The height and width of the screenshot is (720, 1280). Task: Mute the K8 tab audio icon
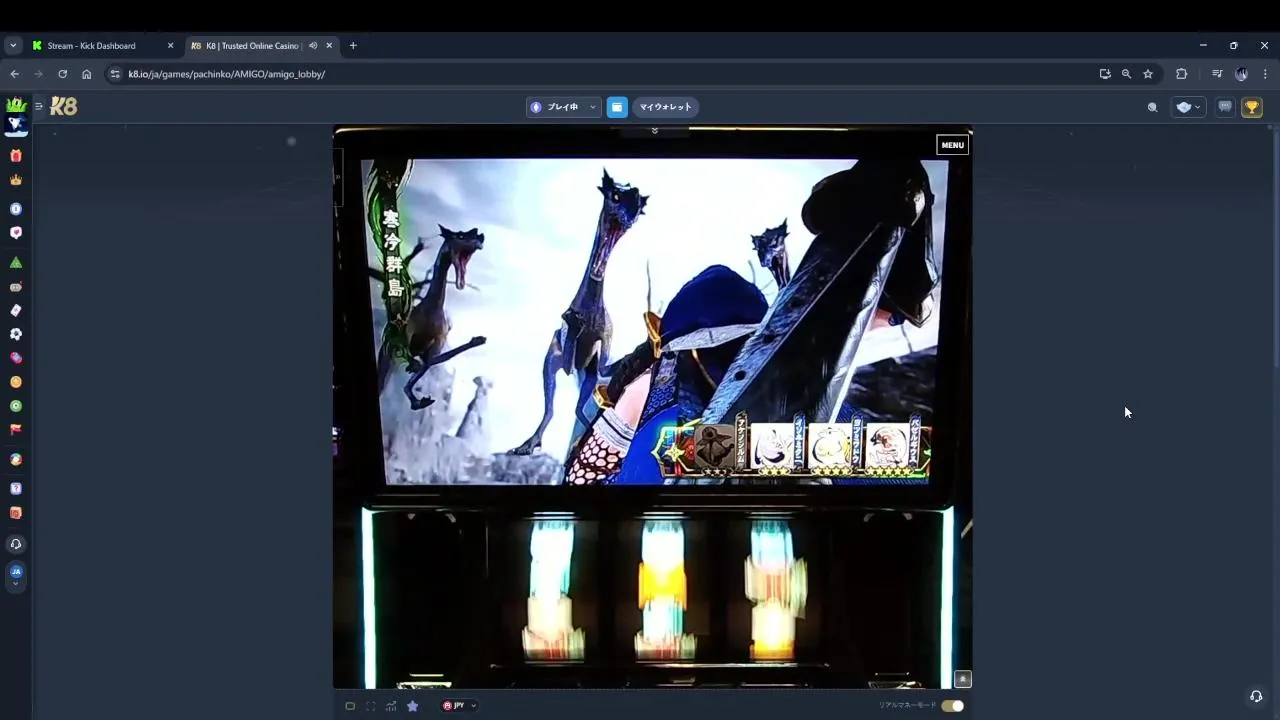313,45
